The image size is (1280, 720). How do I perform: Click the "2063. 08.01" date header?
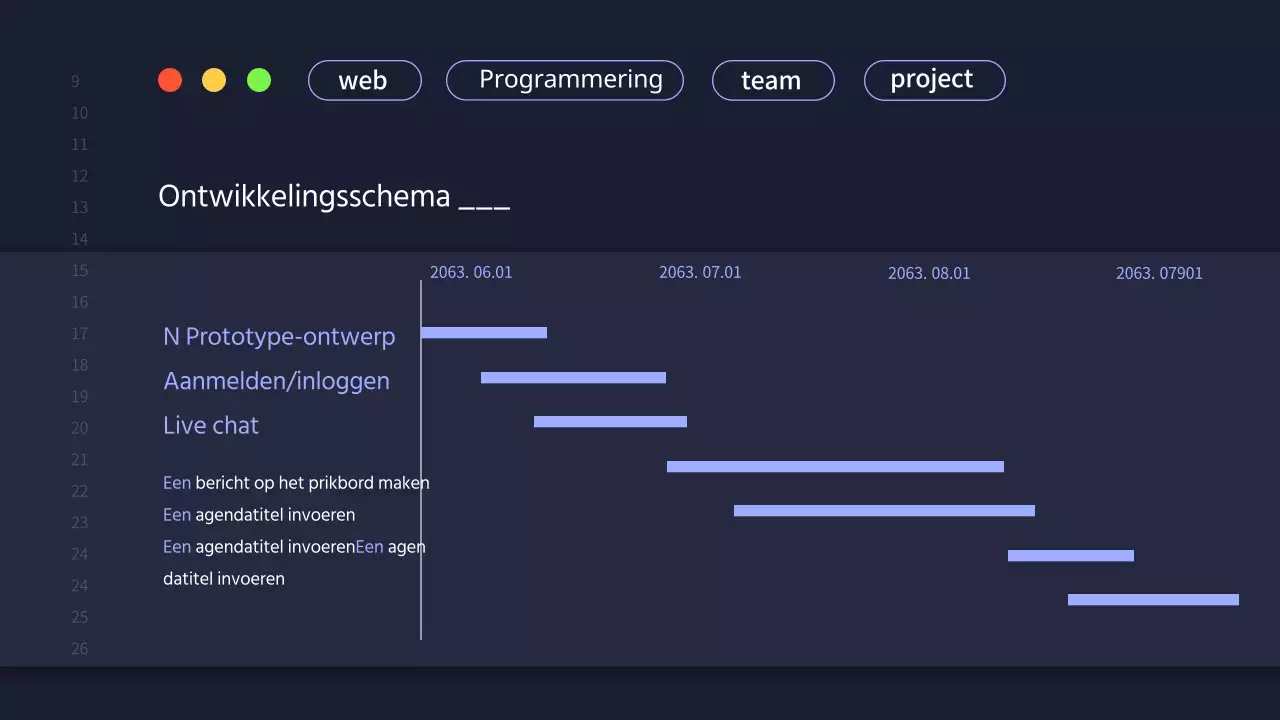[x=929, y=272]
